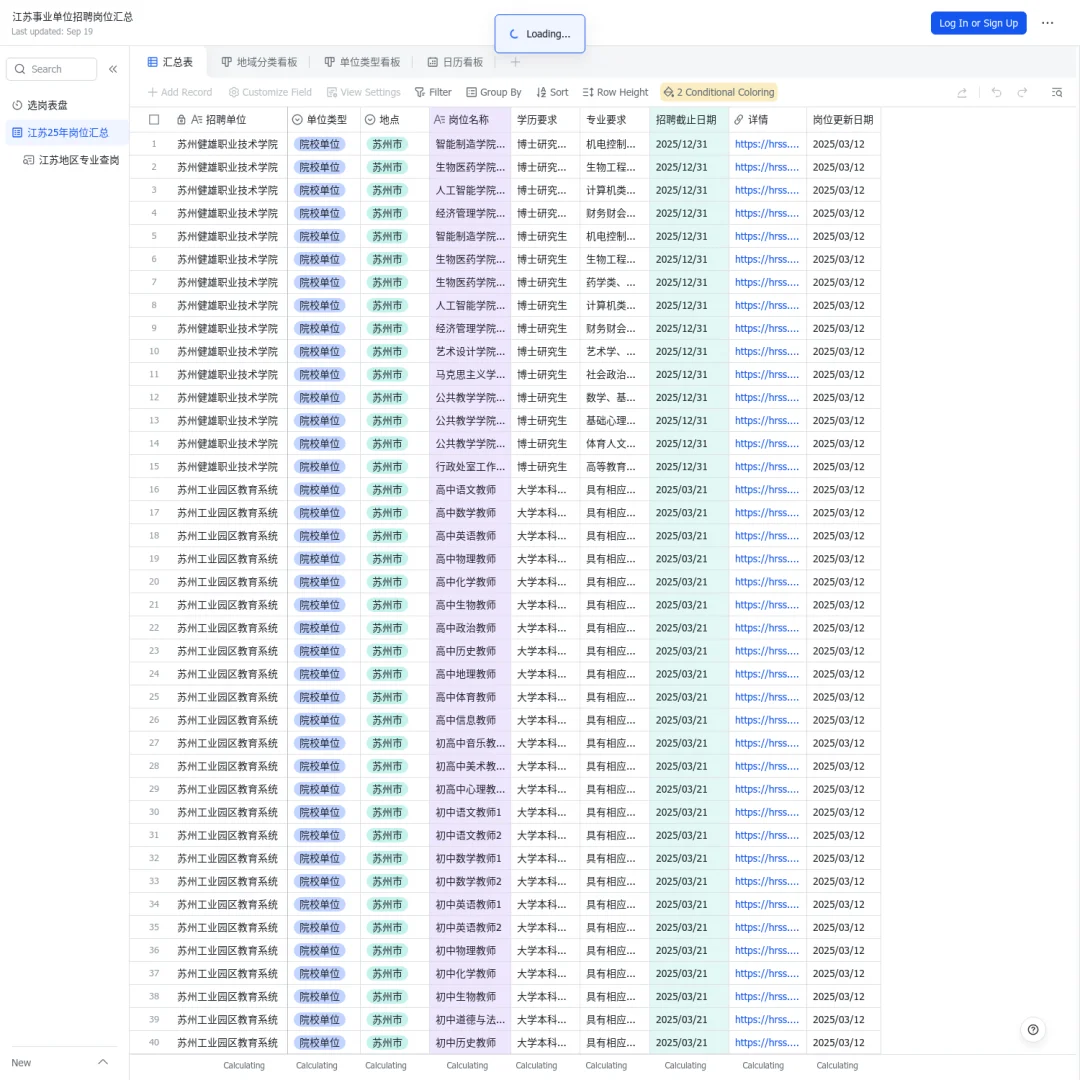Expand the New menu chevron at bottom-left

[x=103, y=1062]
